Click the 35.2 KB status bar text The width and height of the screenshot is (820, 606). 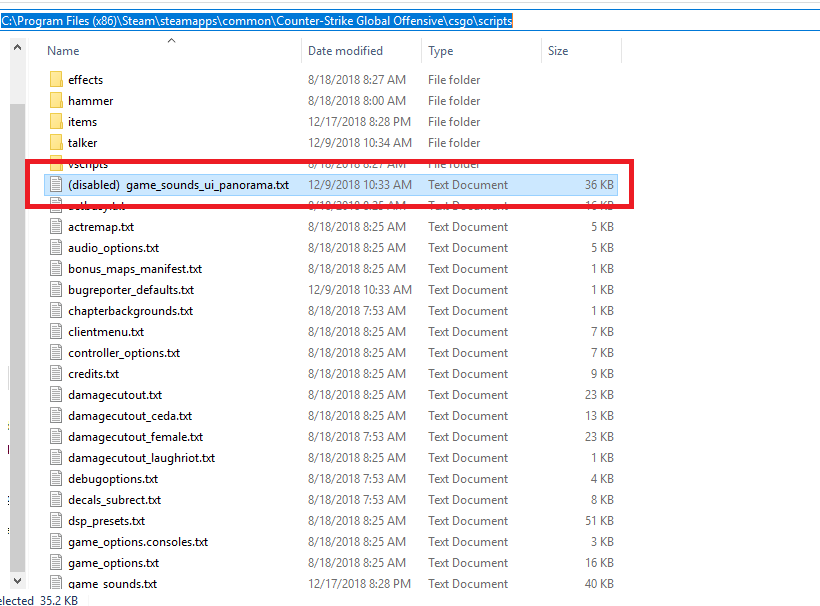[x=59, y=600]
